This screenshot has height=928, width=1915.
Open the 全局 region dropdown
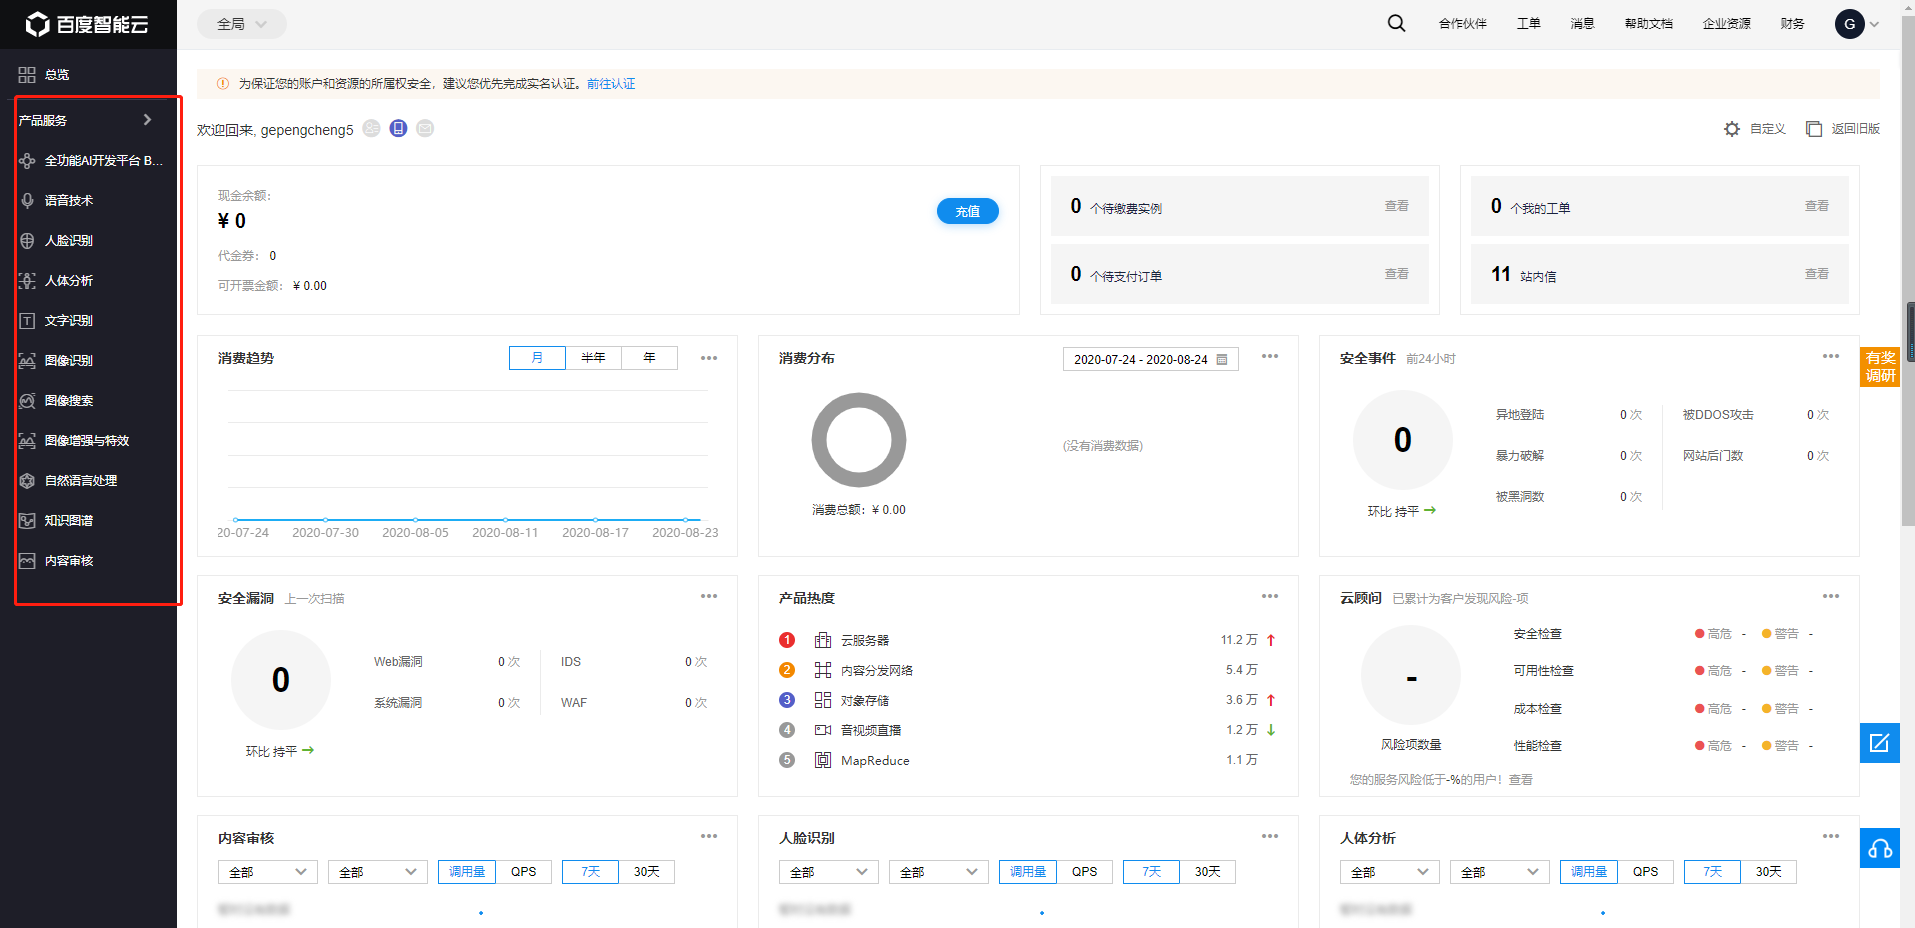click(242, 24)
